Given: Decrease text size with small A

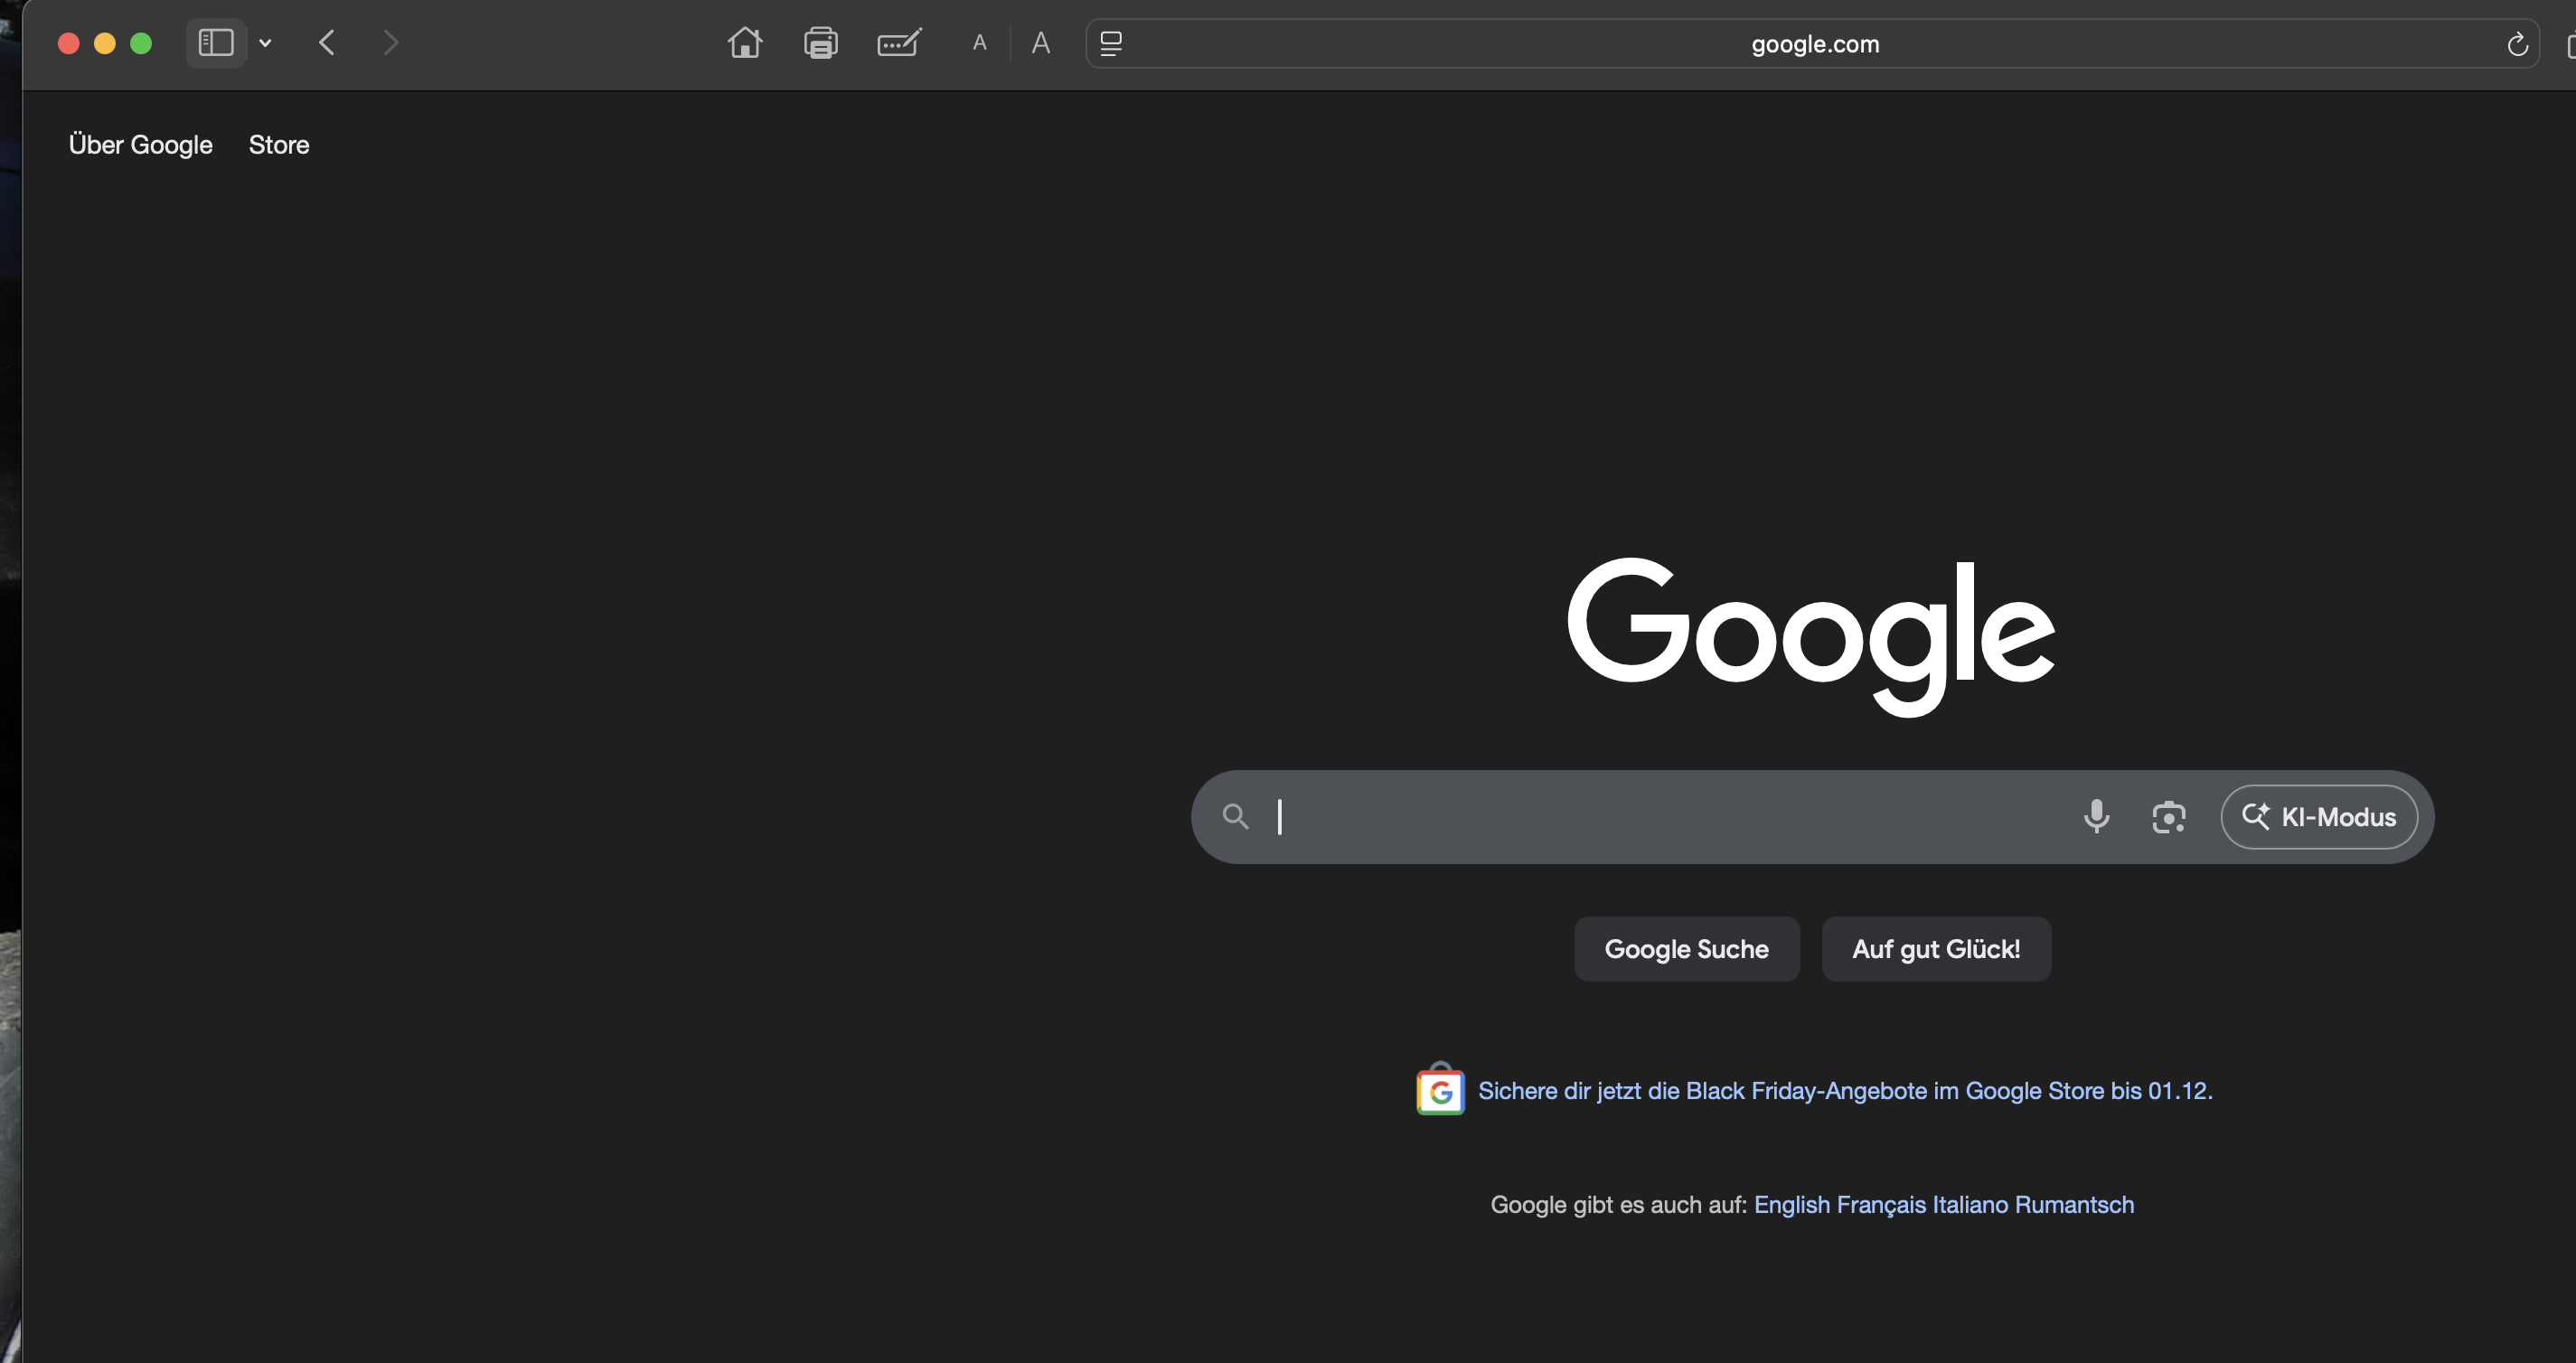Looking at the screenshot, I should [979, 43].
